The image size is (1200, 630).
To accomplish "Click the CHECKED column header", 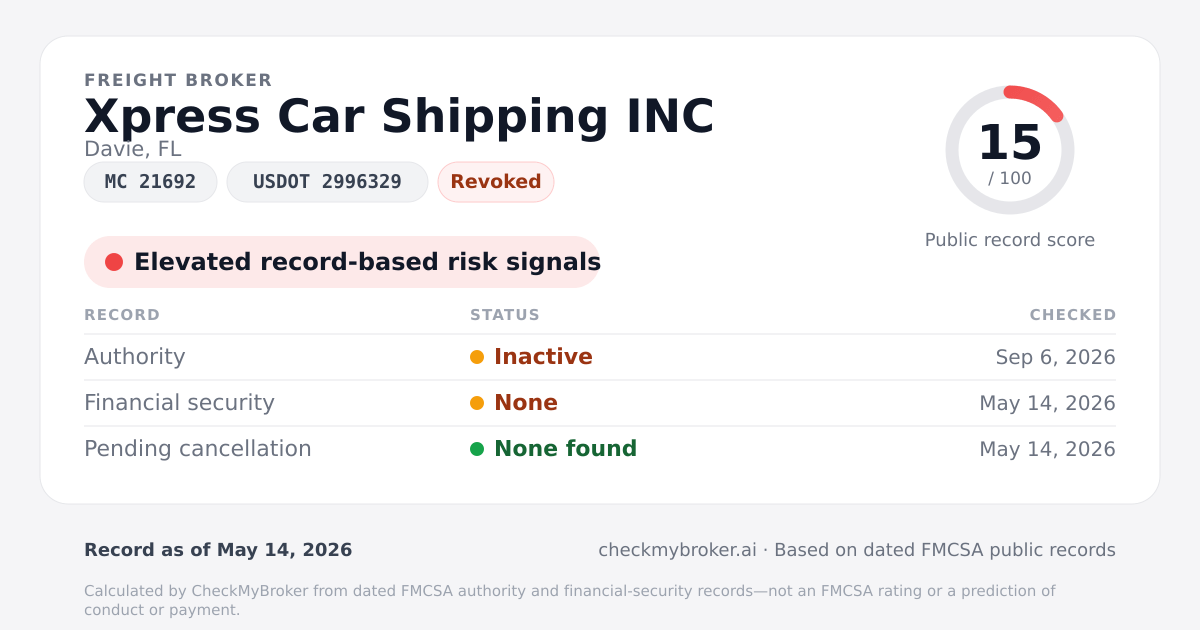I will click(1073, 315).
